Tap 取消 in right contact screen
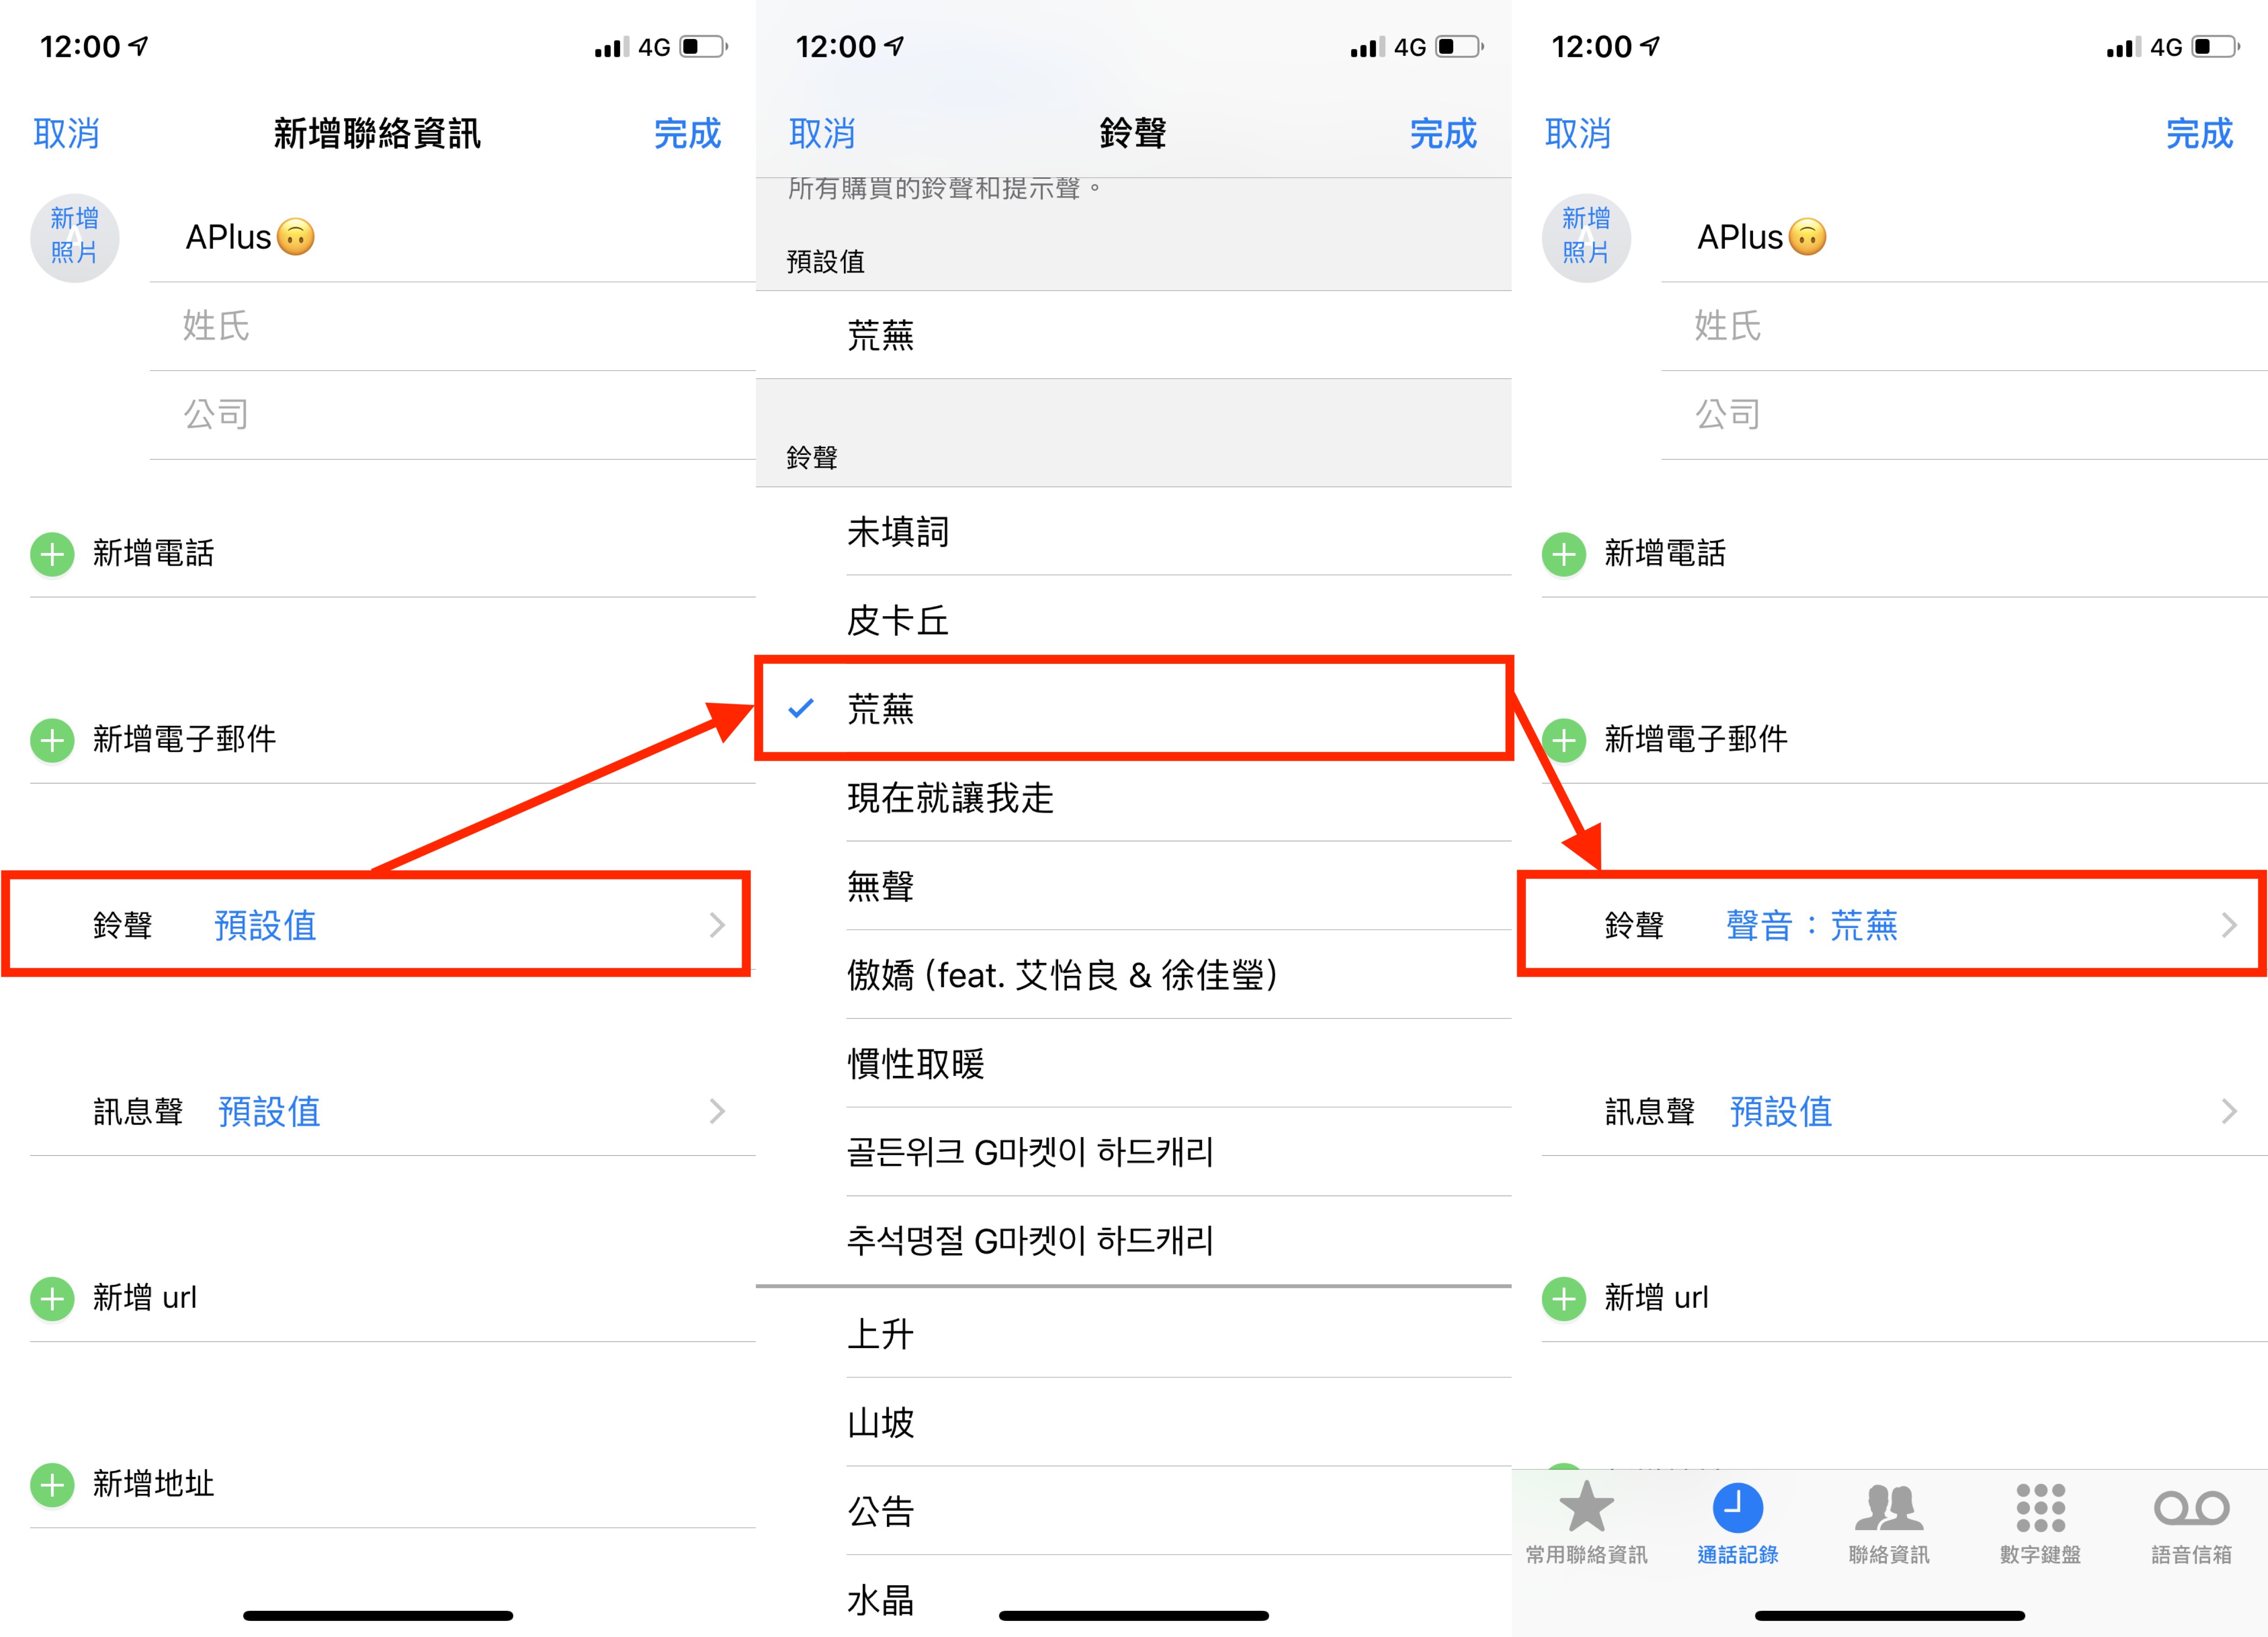Screen dimensions: 2268x1637 (1578, 133)
